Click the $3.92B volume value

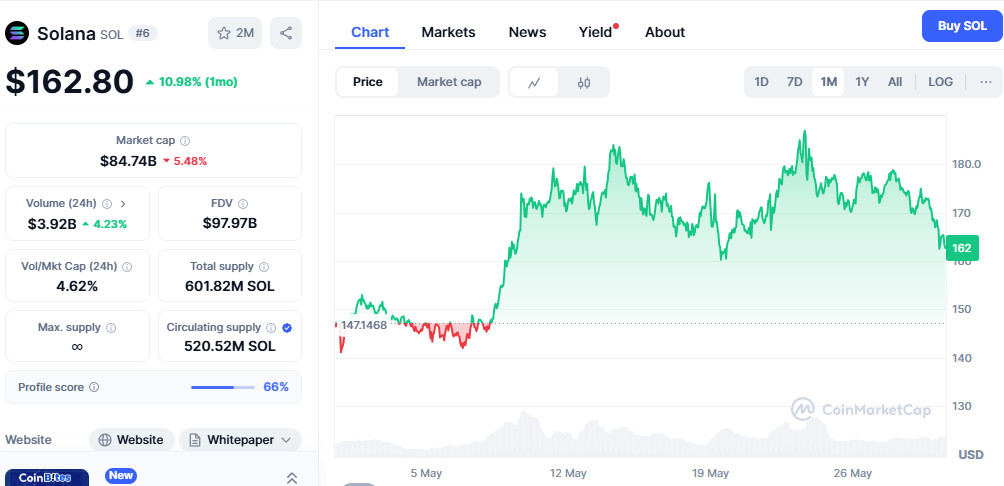50,224
